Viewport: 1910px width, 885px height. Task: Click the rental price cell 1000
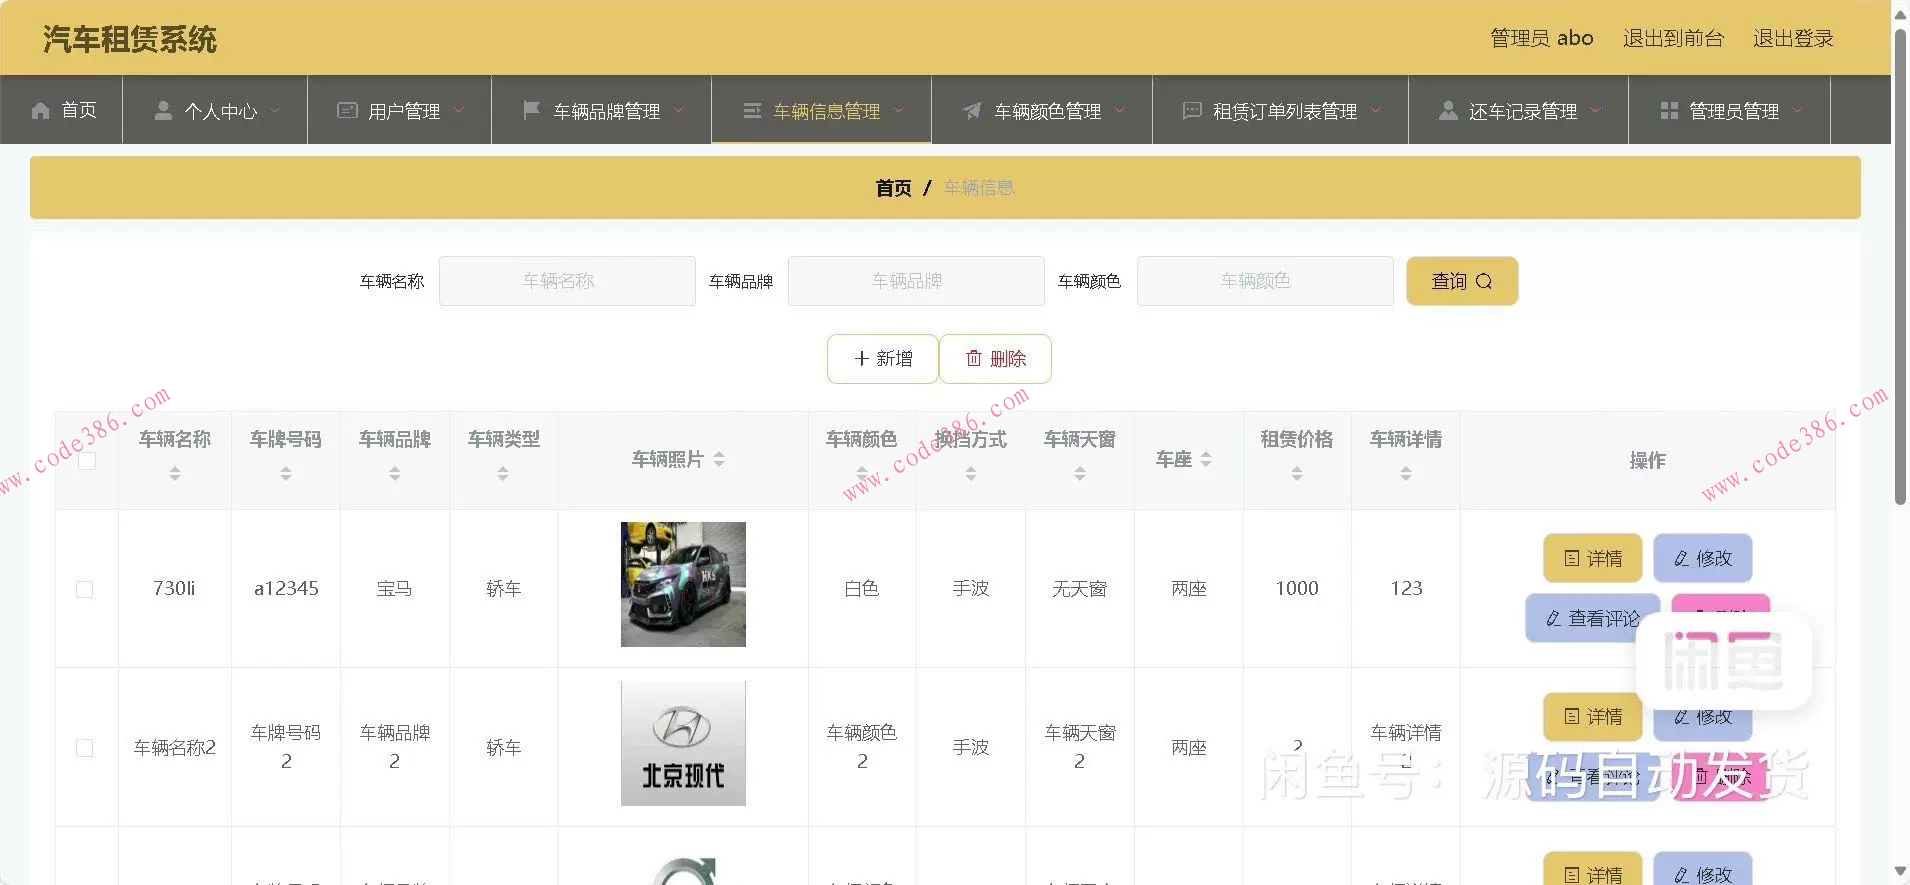point(1297,589)
